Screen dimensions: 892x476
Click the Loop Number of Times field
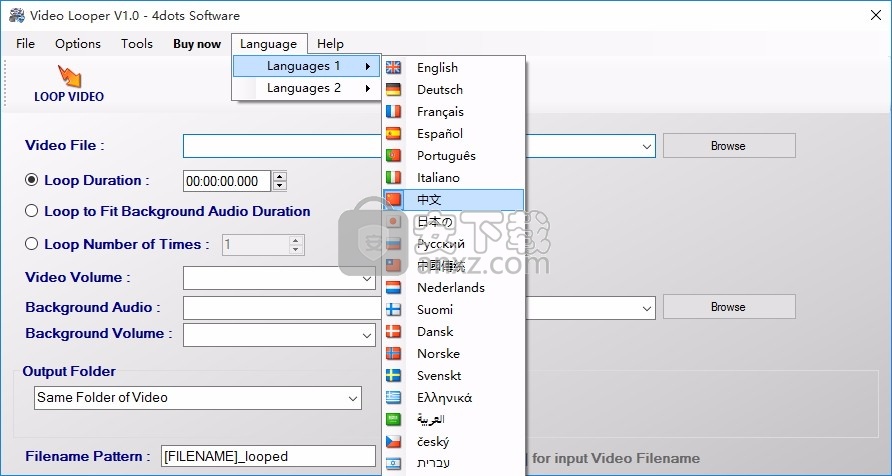tap(255, 245)
